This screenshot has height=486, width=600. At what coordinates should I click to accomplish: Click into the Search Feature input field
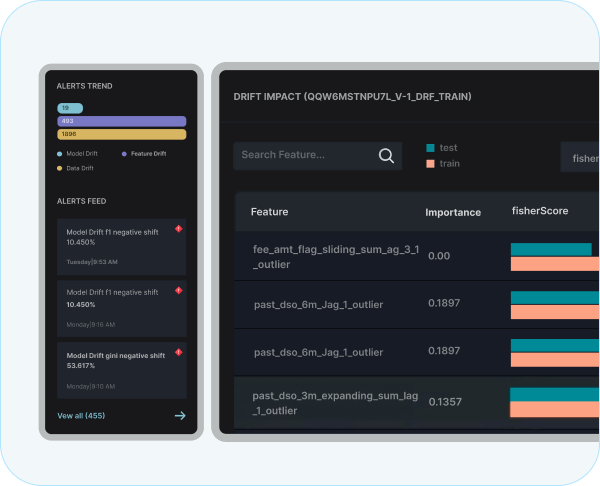300,155
